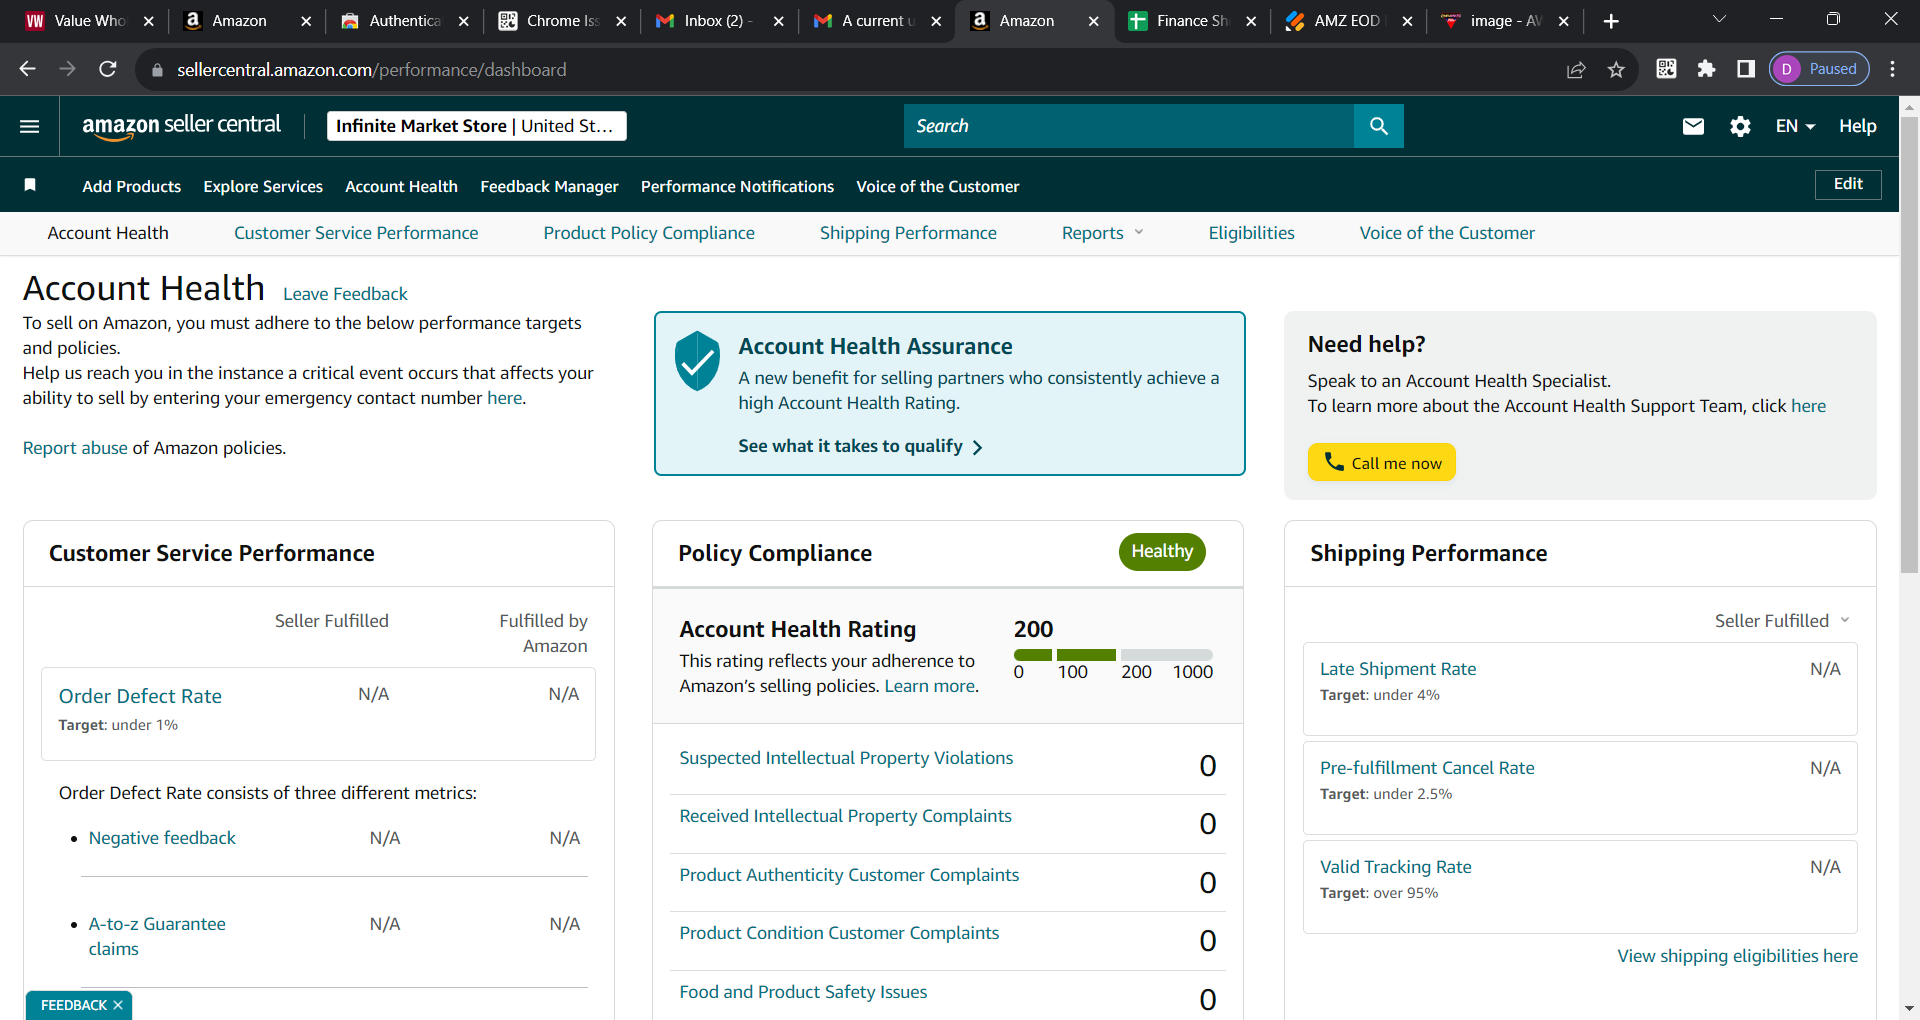Click Learn more about Account Health Rating
The height and width of the screenshot is (1020, 1920).
pos(929,686)
